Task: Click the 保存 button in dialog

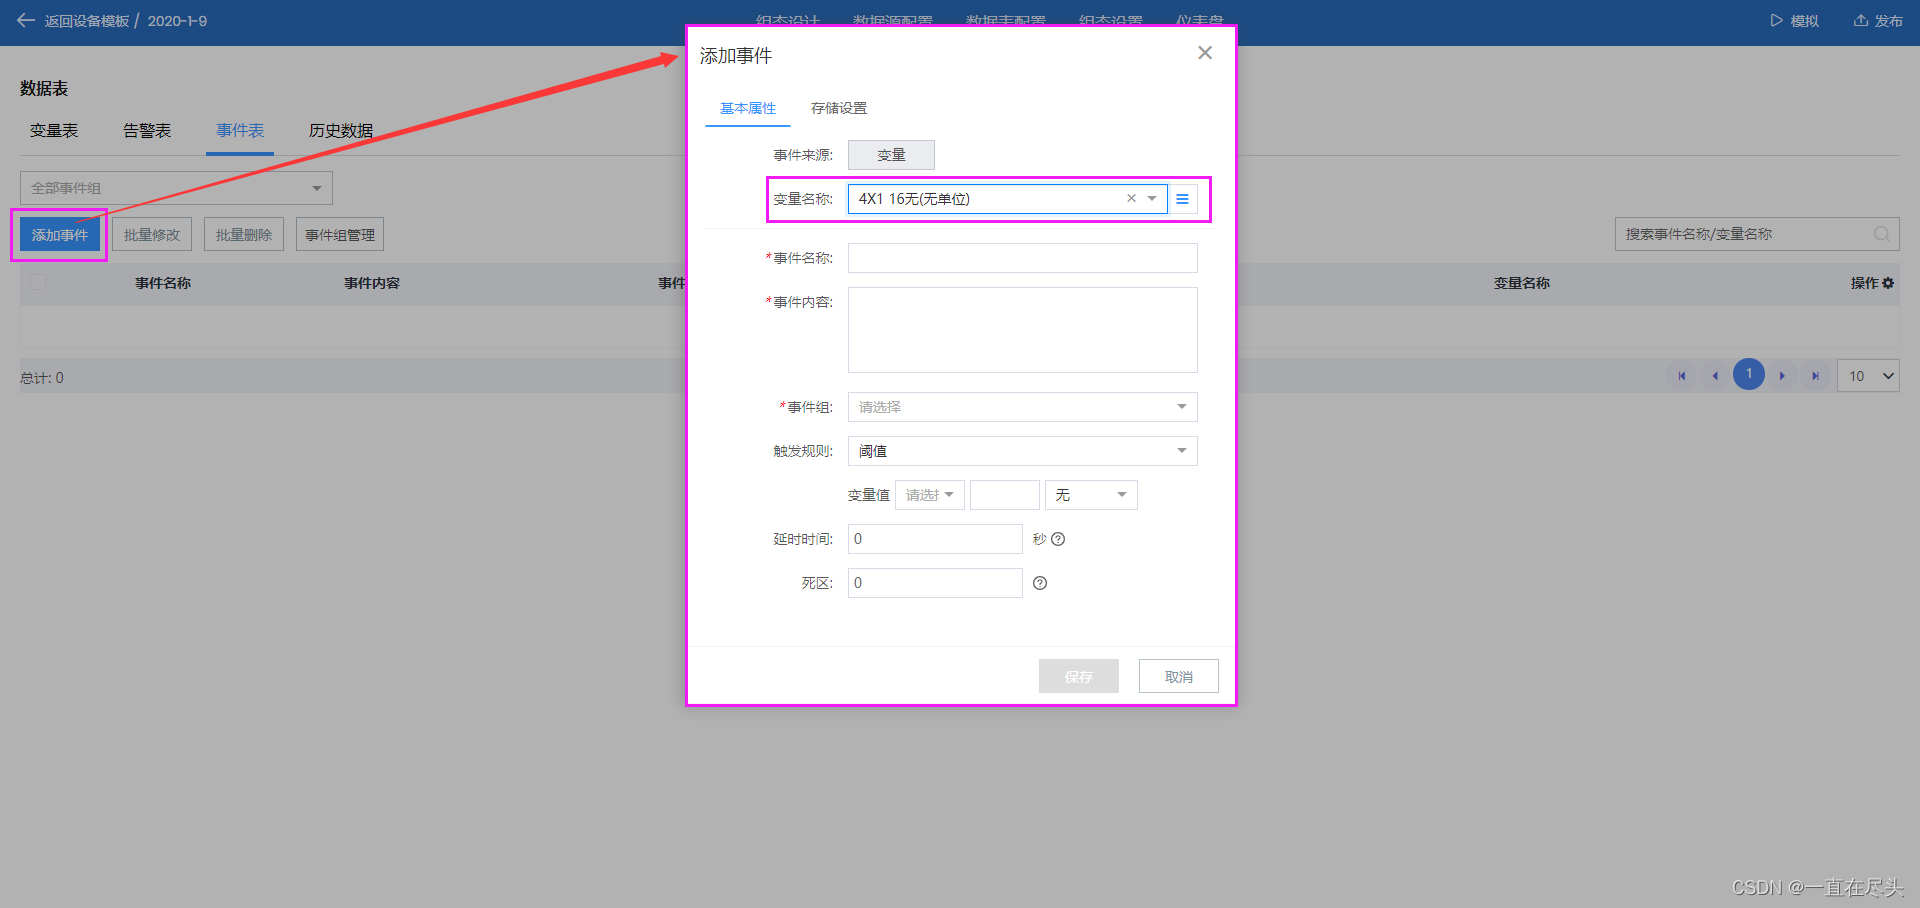Action: (1079, 677)
